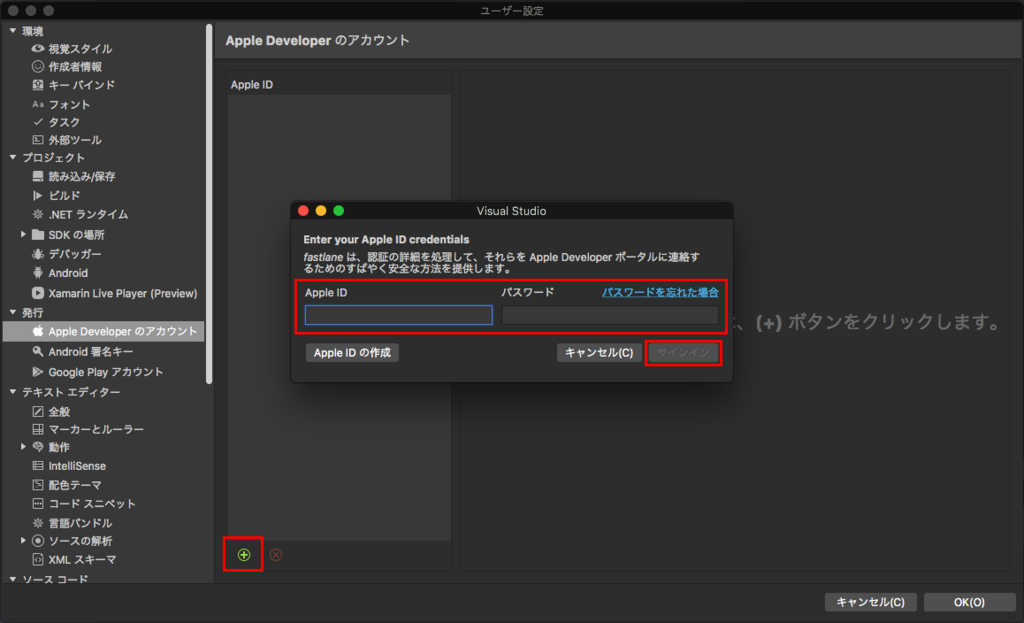Screen dimensions: 1024x623
Task: Click the OK(O) button
Action: pyautogui.click(x=969, y=602)
